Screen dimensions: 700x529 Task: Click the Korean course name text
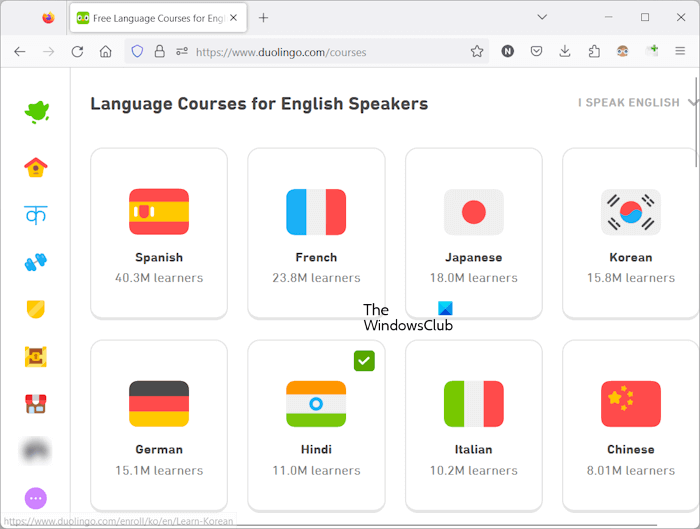pyautogui.click(x=631, y=258)
